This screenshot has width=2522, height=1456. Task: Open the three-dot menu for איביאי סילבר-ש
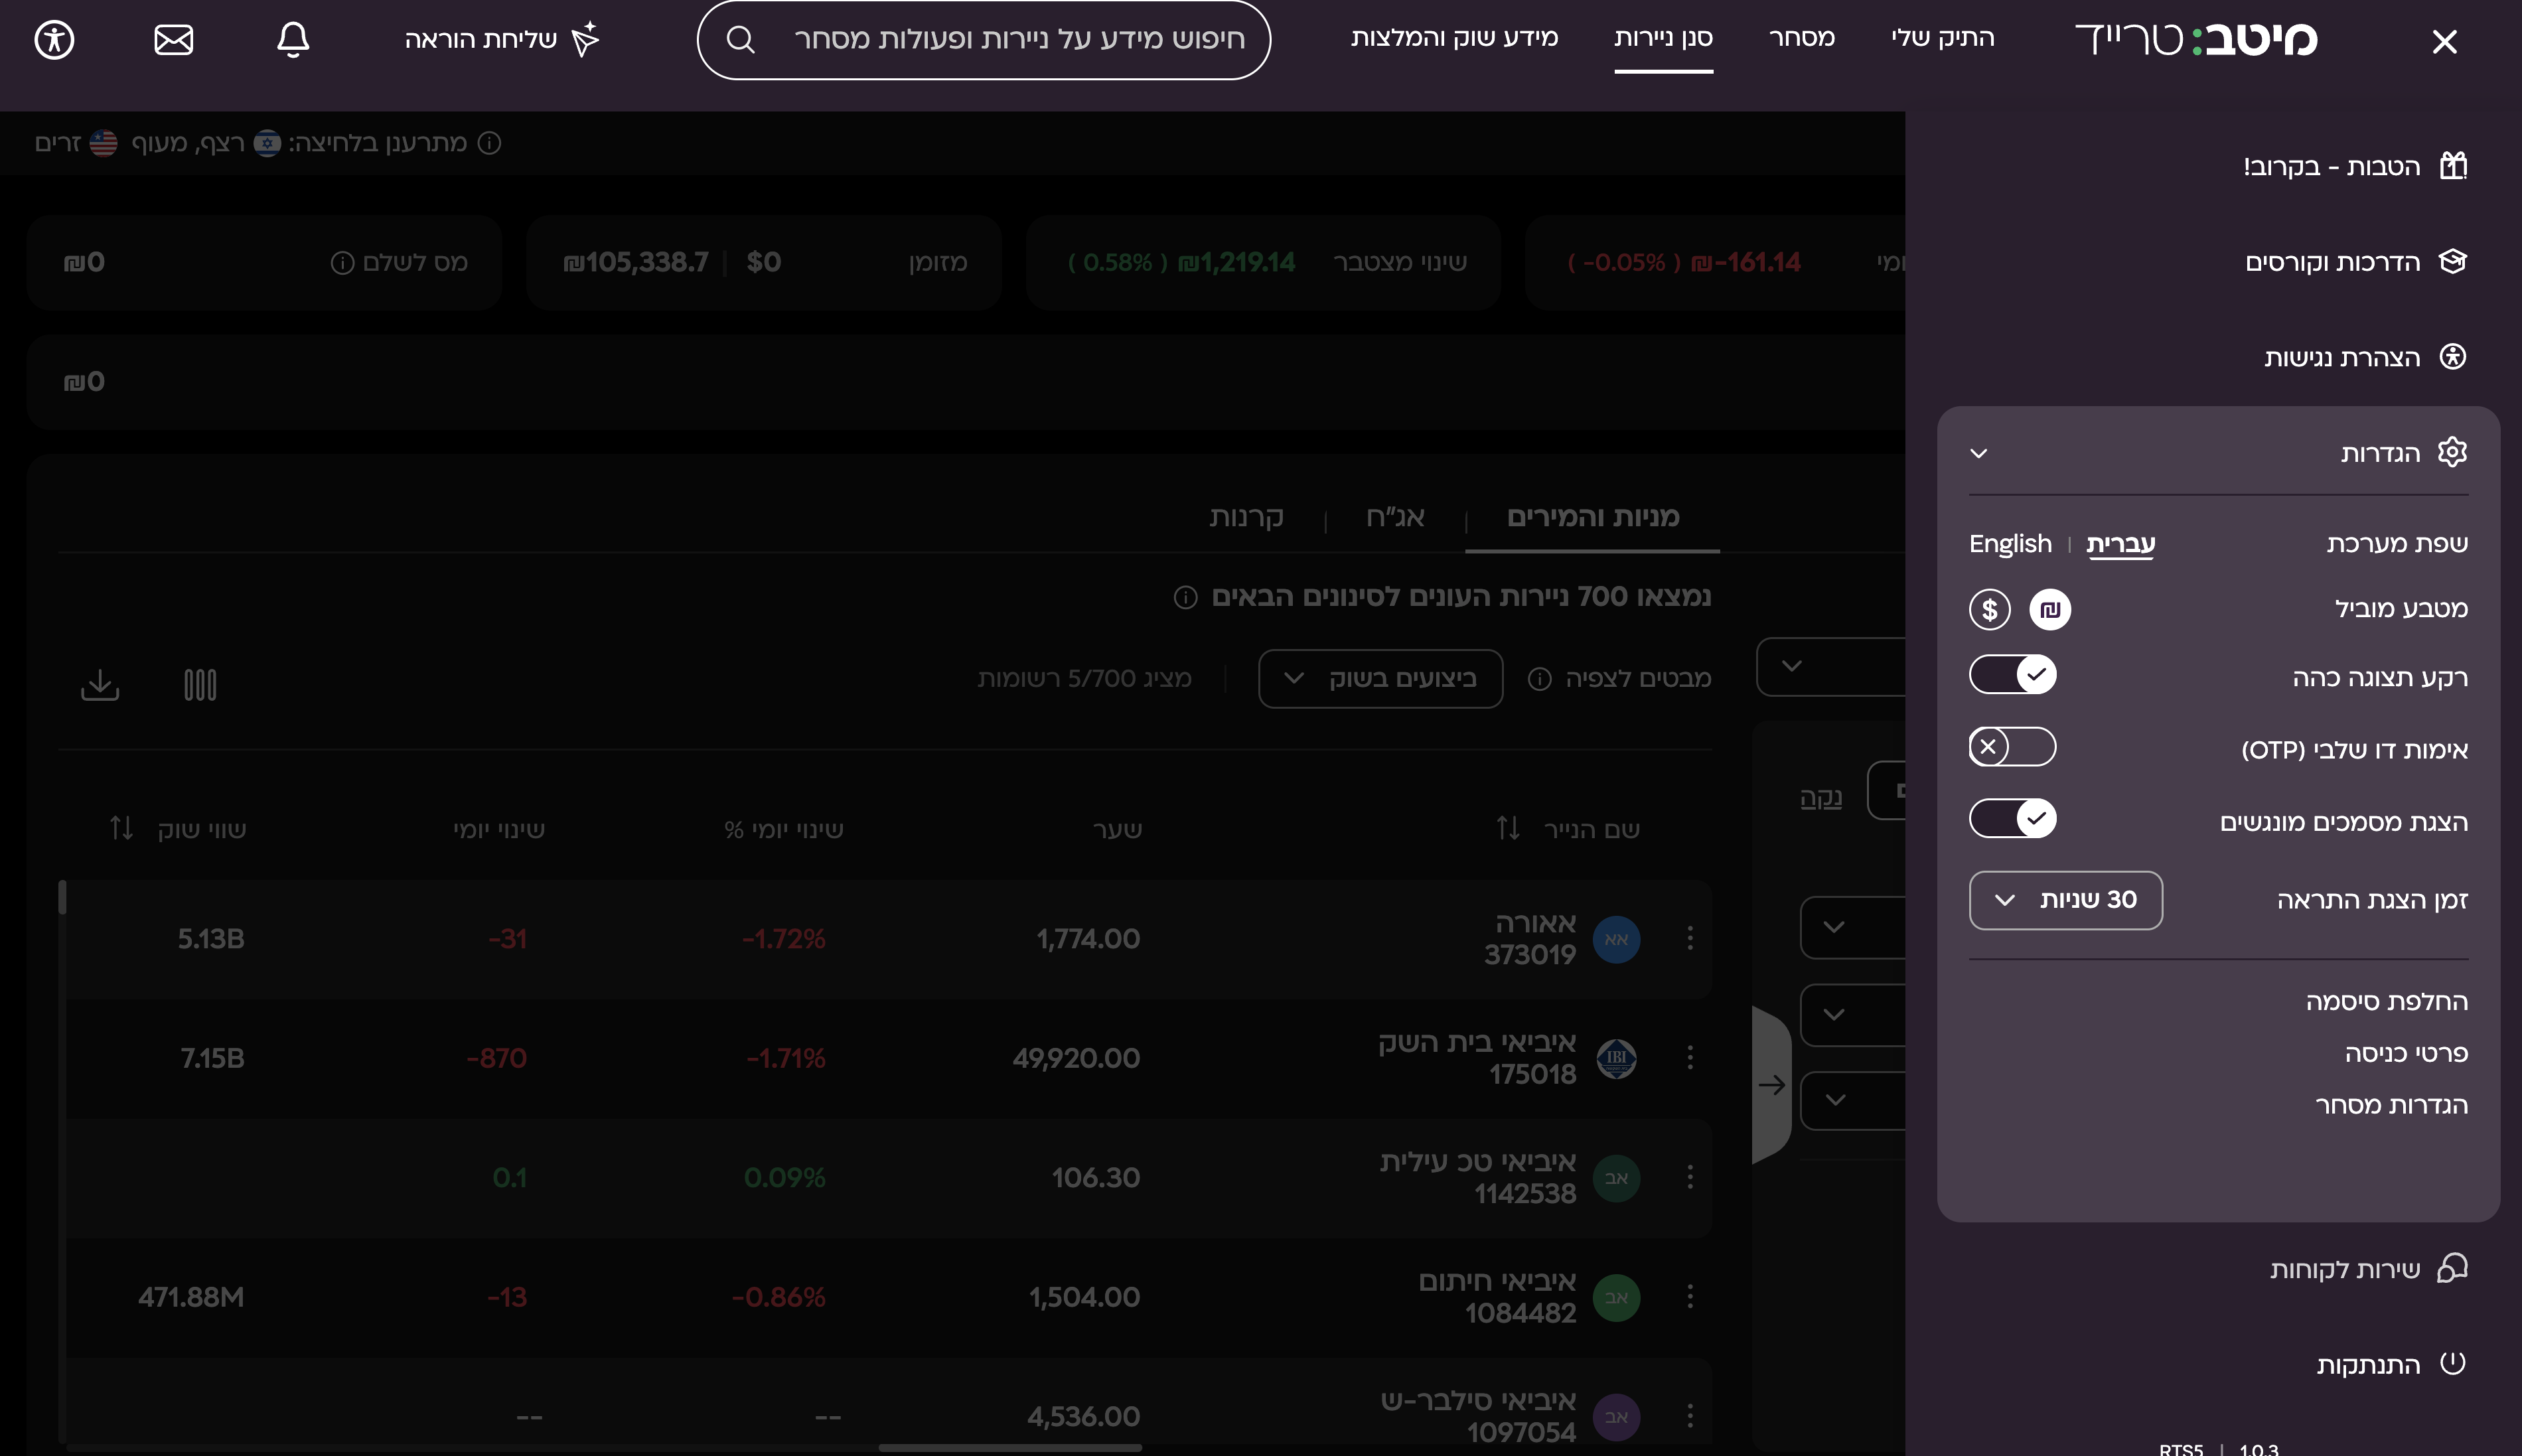click(1690, 1415)
